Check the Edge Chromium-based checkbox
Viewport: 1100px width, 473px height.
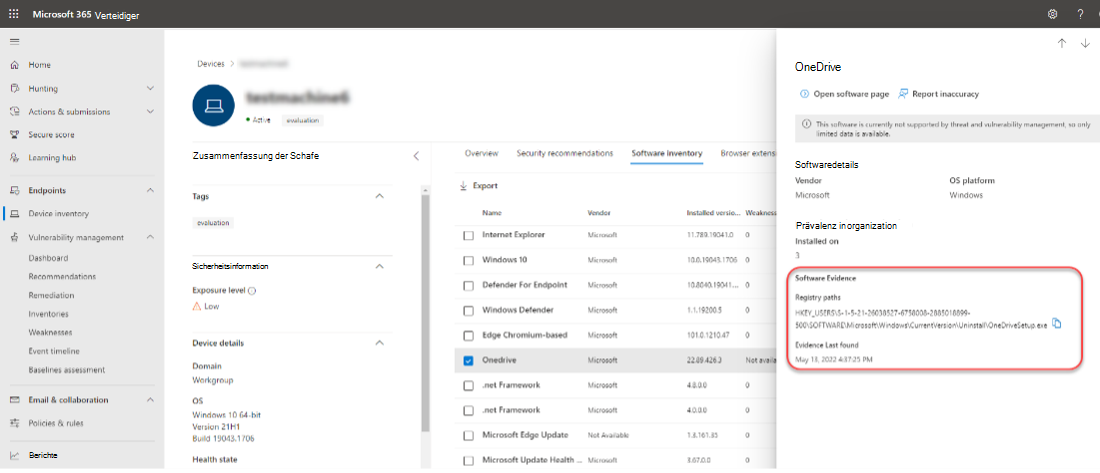click(x=468, y=335)
